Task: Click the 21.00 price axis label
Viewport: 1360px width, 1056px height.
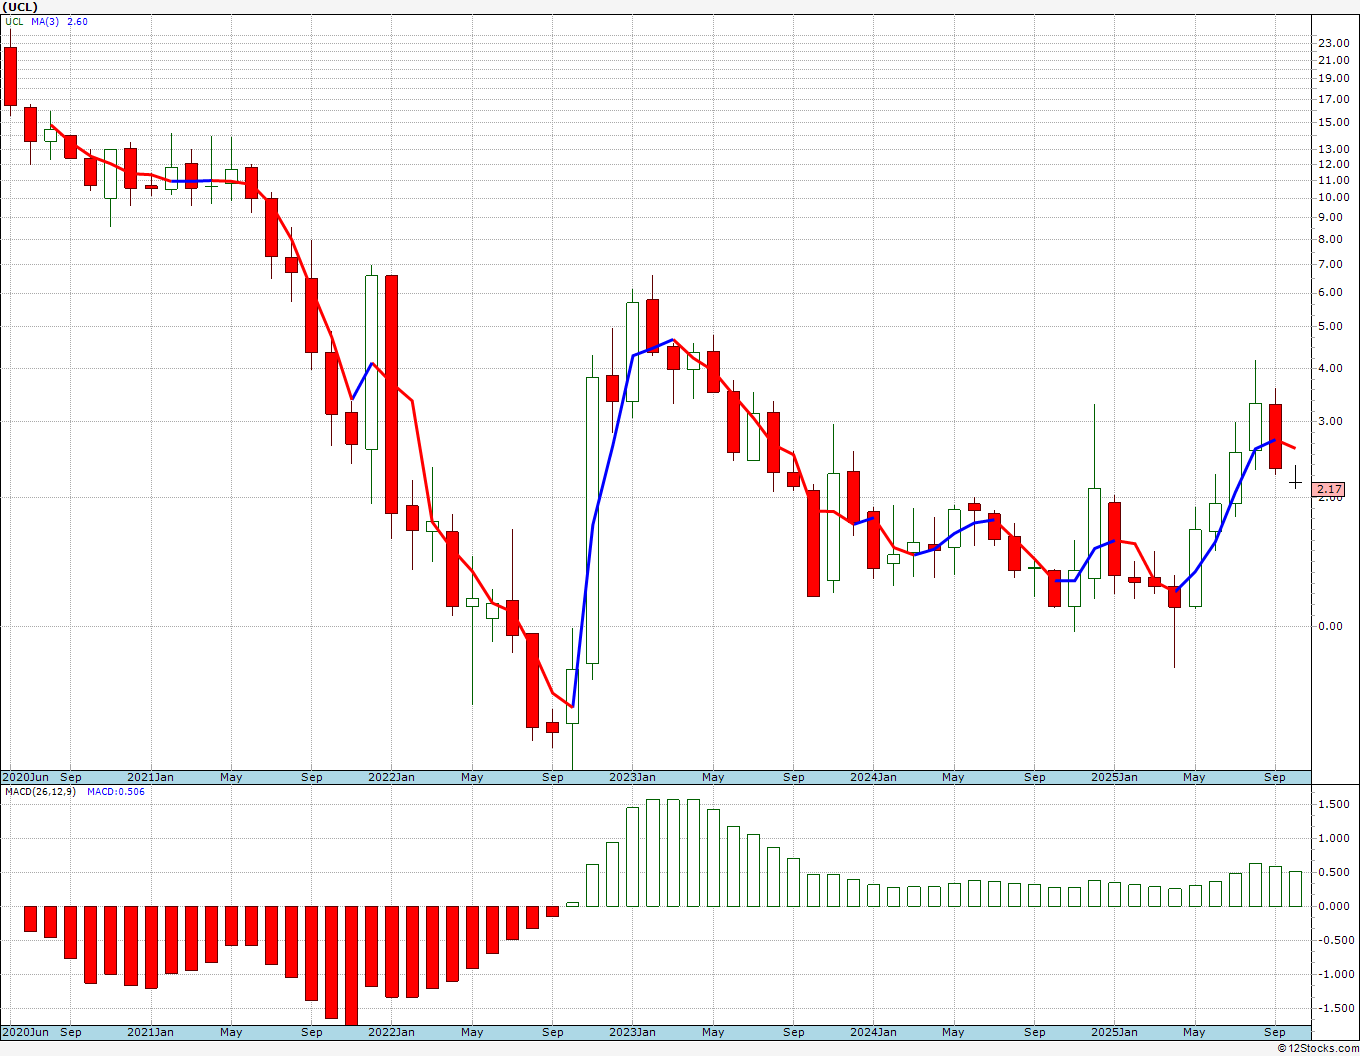Action: [1334, 60]
